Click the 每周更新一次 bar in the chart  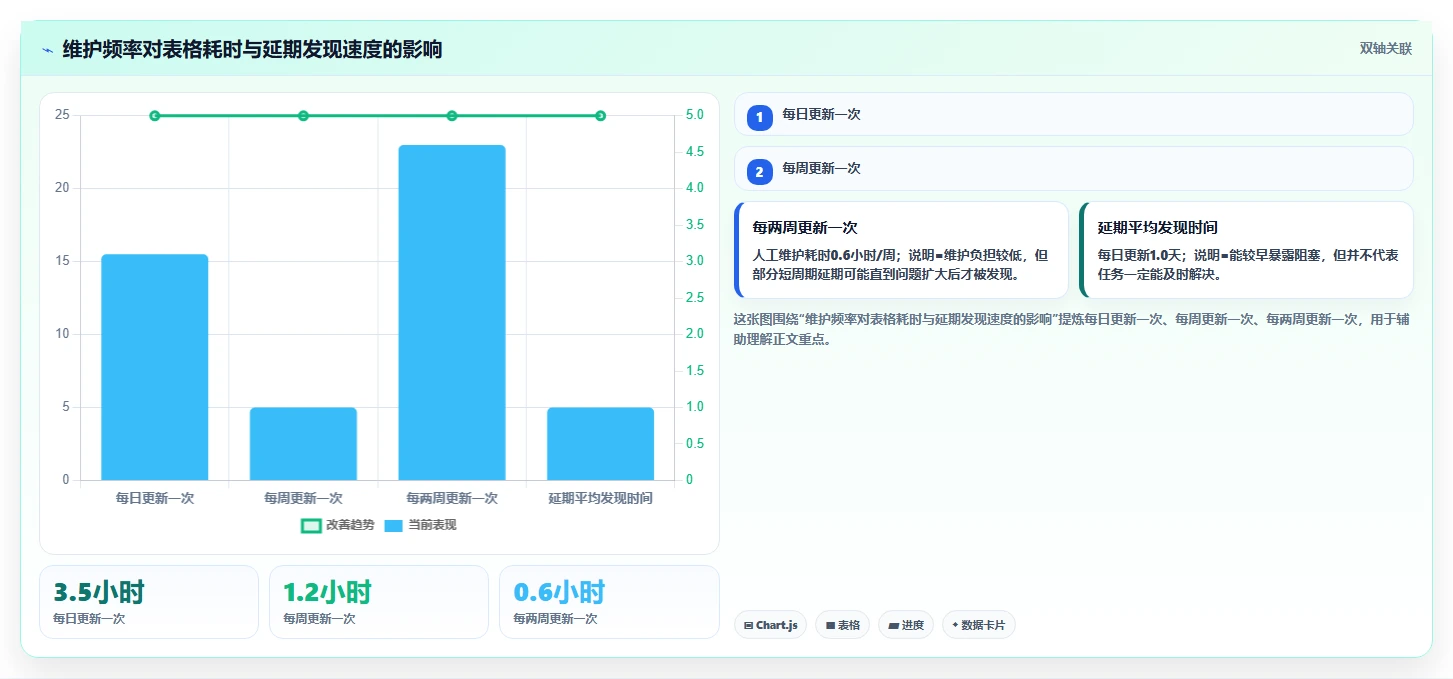[x=303, y=444]
